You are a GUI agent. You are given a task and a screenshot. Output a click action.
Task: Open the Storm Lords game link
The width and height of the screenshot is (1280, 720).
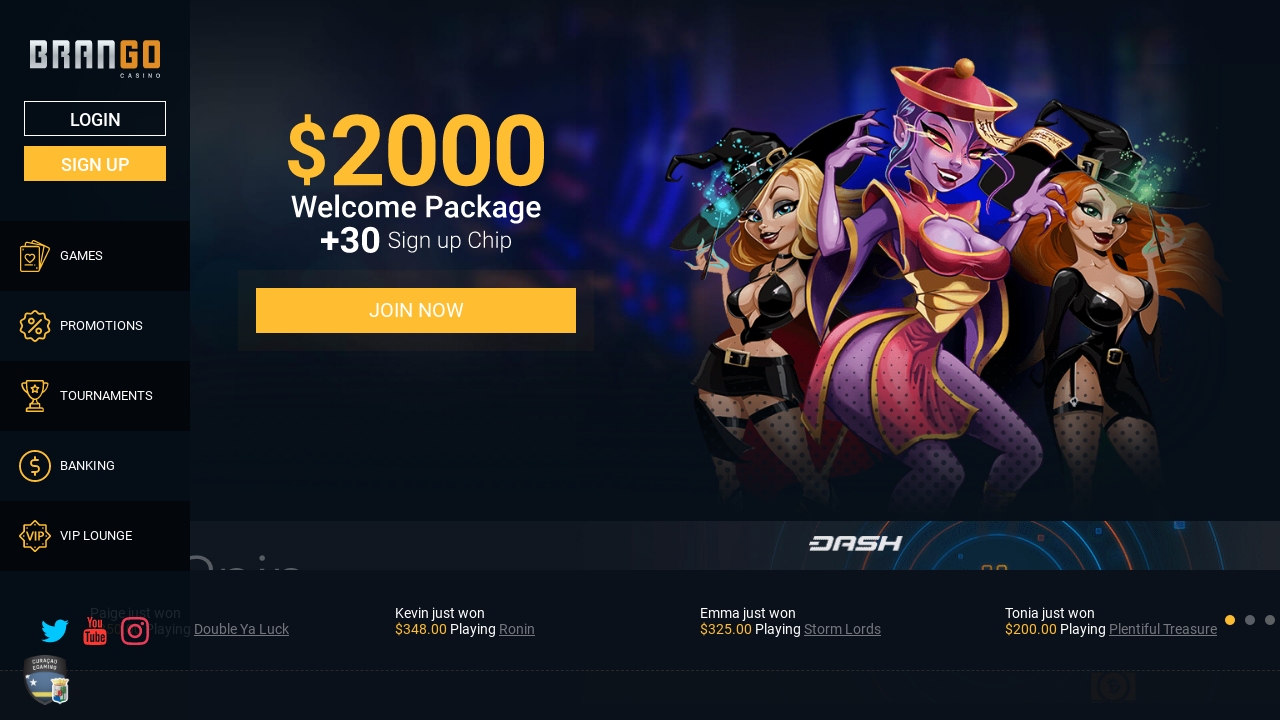(842, 629)
